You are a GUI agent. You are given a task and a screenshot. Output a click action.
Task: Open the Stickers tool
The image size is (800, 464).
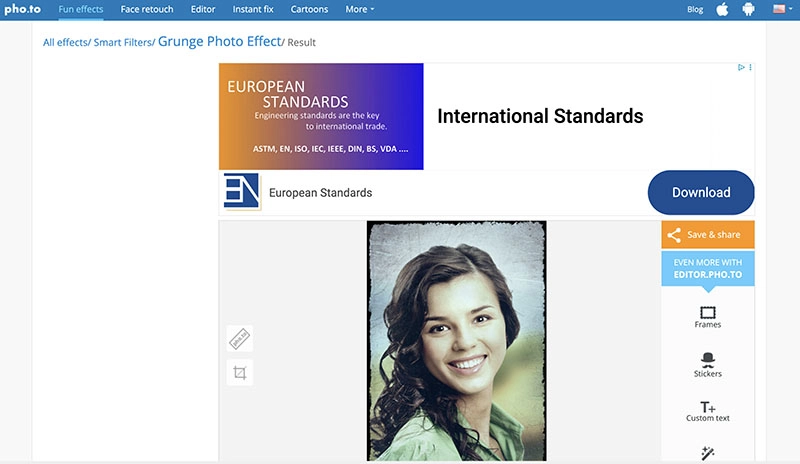(707, 364)
